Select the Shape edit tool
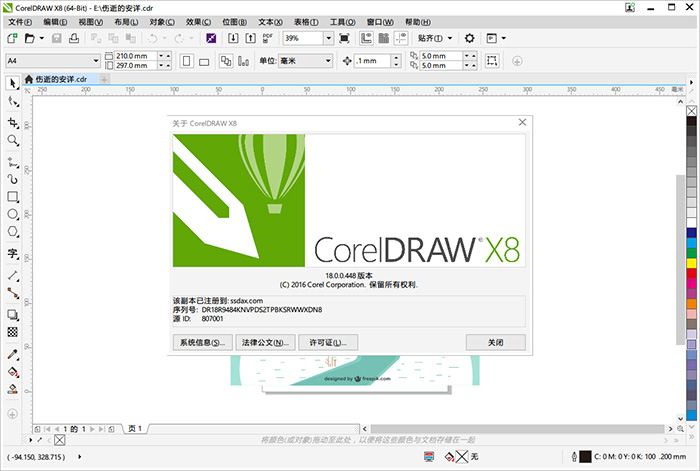 [x=12, y=102]
